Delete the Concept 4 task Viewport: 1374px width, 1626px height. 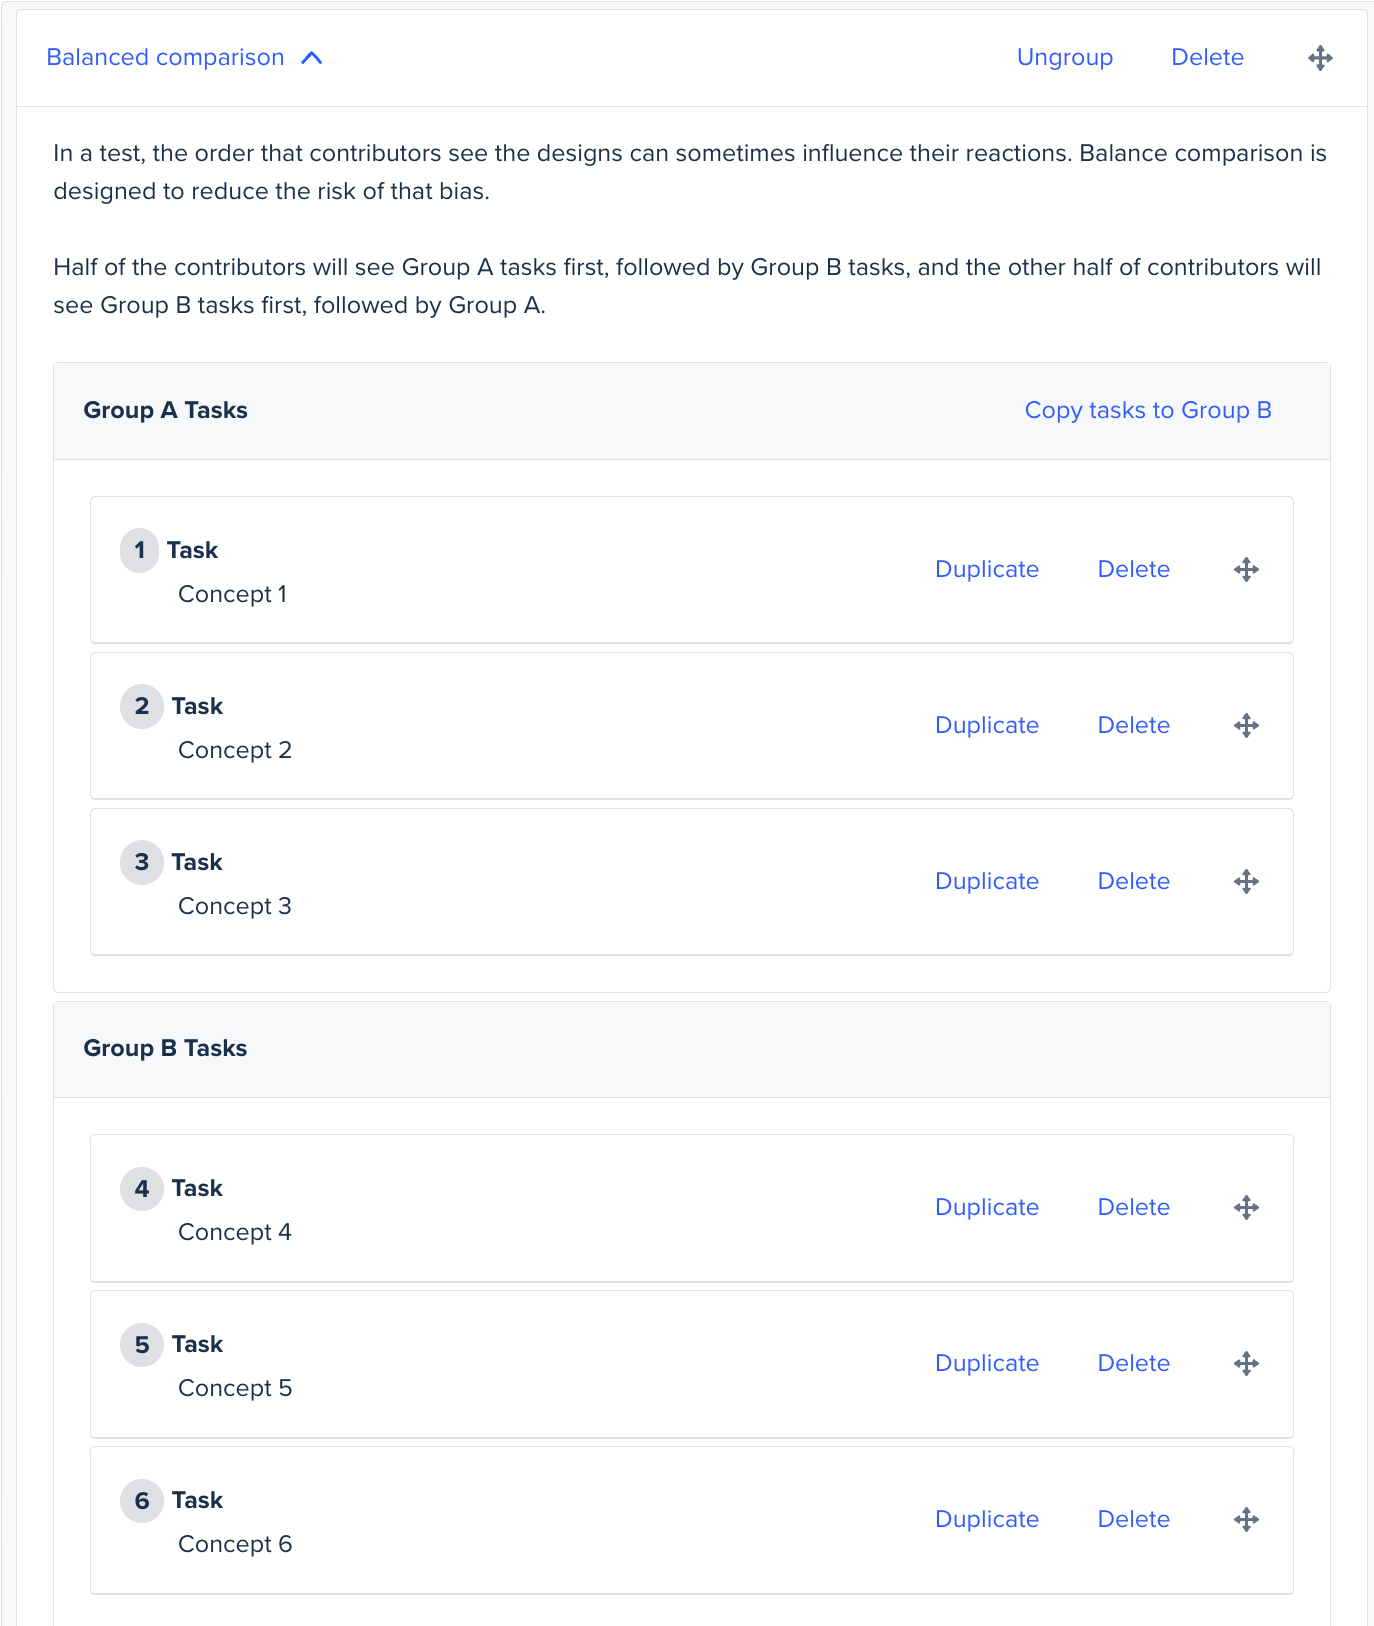point(1133,1208)
